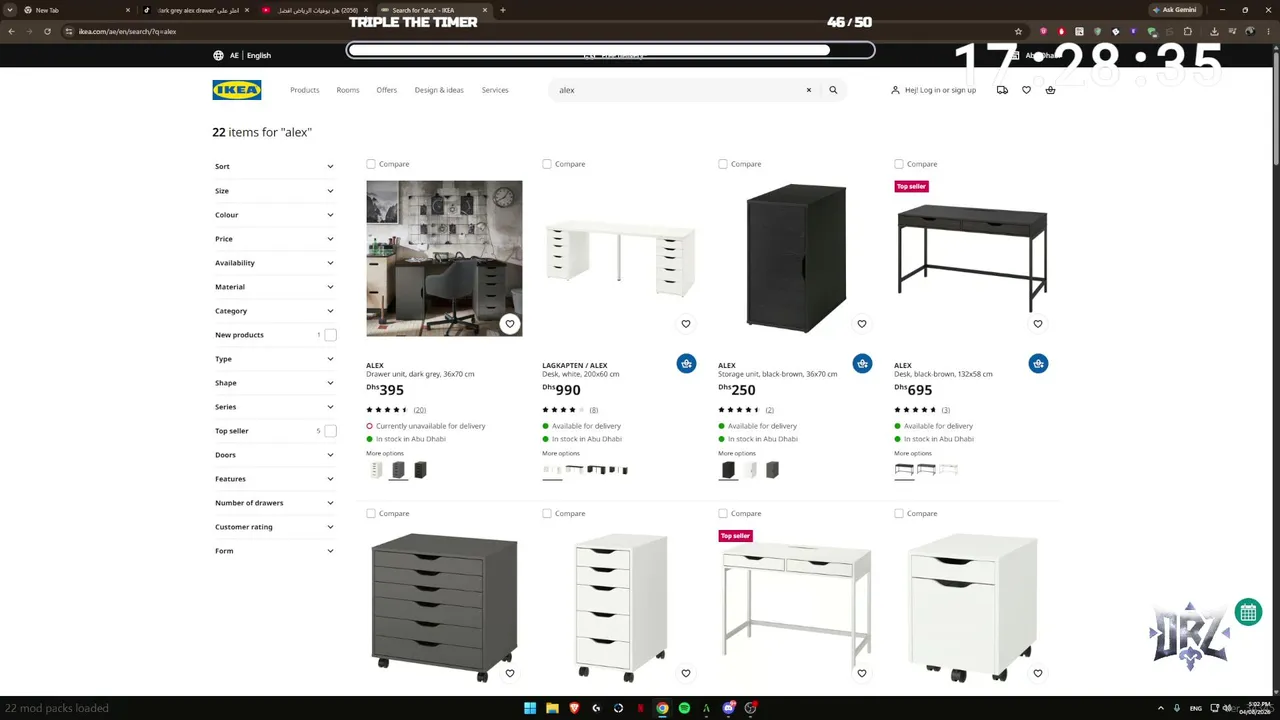Tick Compare for ALEX black-brown desk
Image resolution: width=1280 pixels, height=720 pixels.
(899, 164)
